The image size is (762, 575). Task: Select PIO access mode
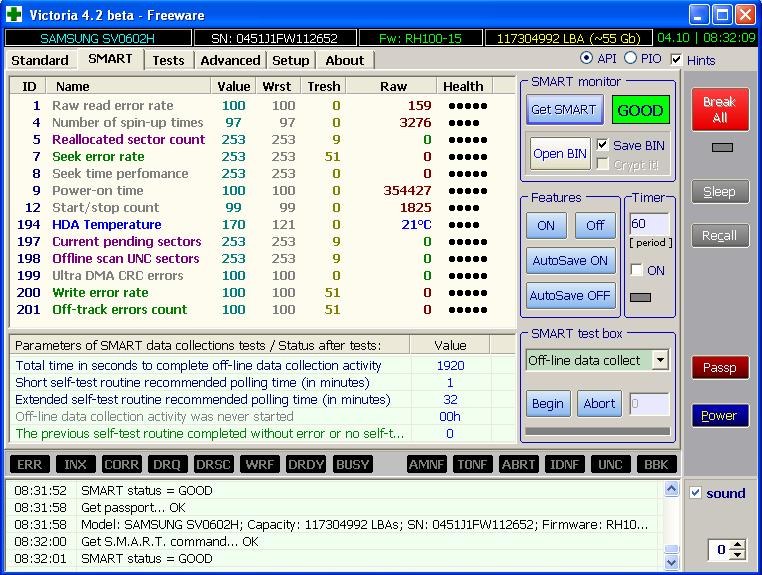(x=630, y=58)
